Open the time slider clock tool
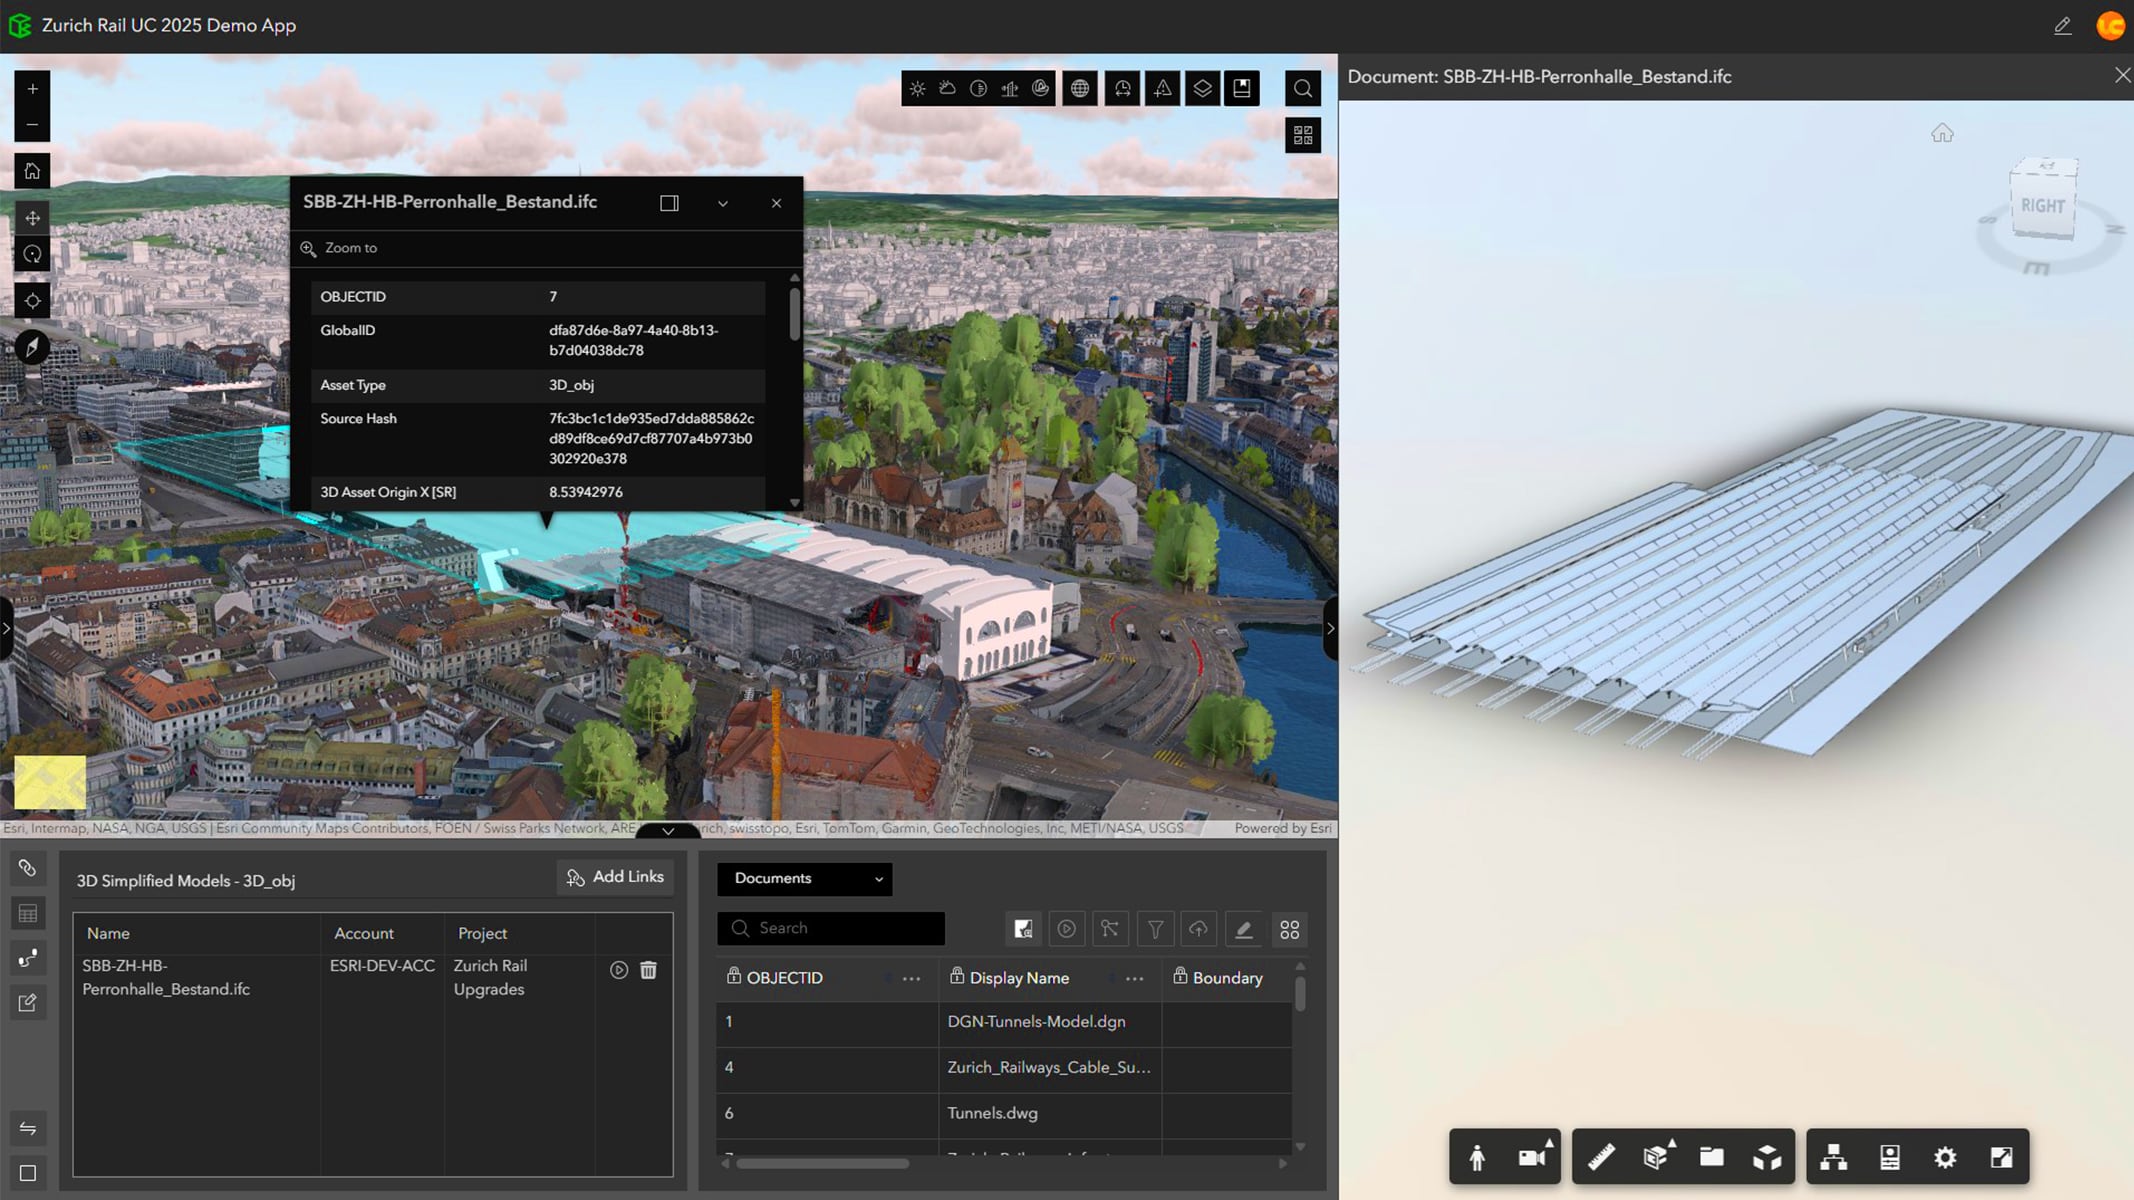The width and height of the screenshot is (2134, 1200). click(1122, 88)
